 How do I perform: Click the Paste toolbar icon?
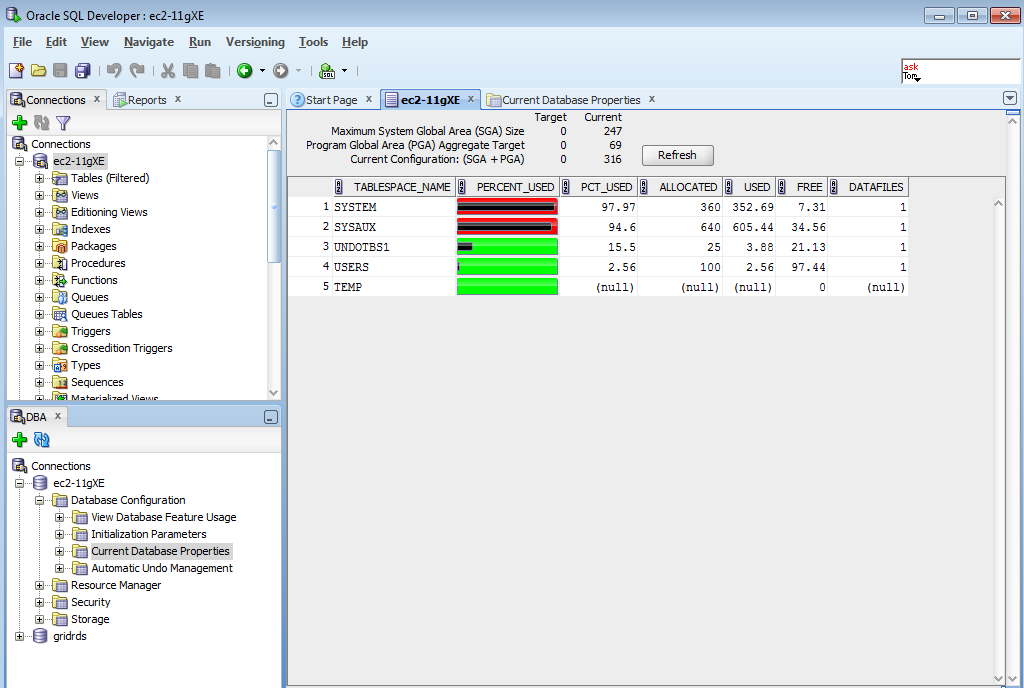(212, 70)
